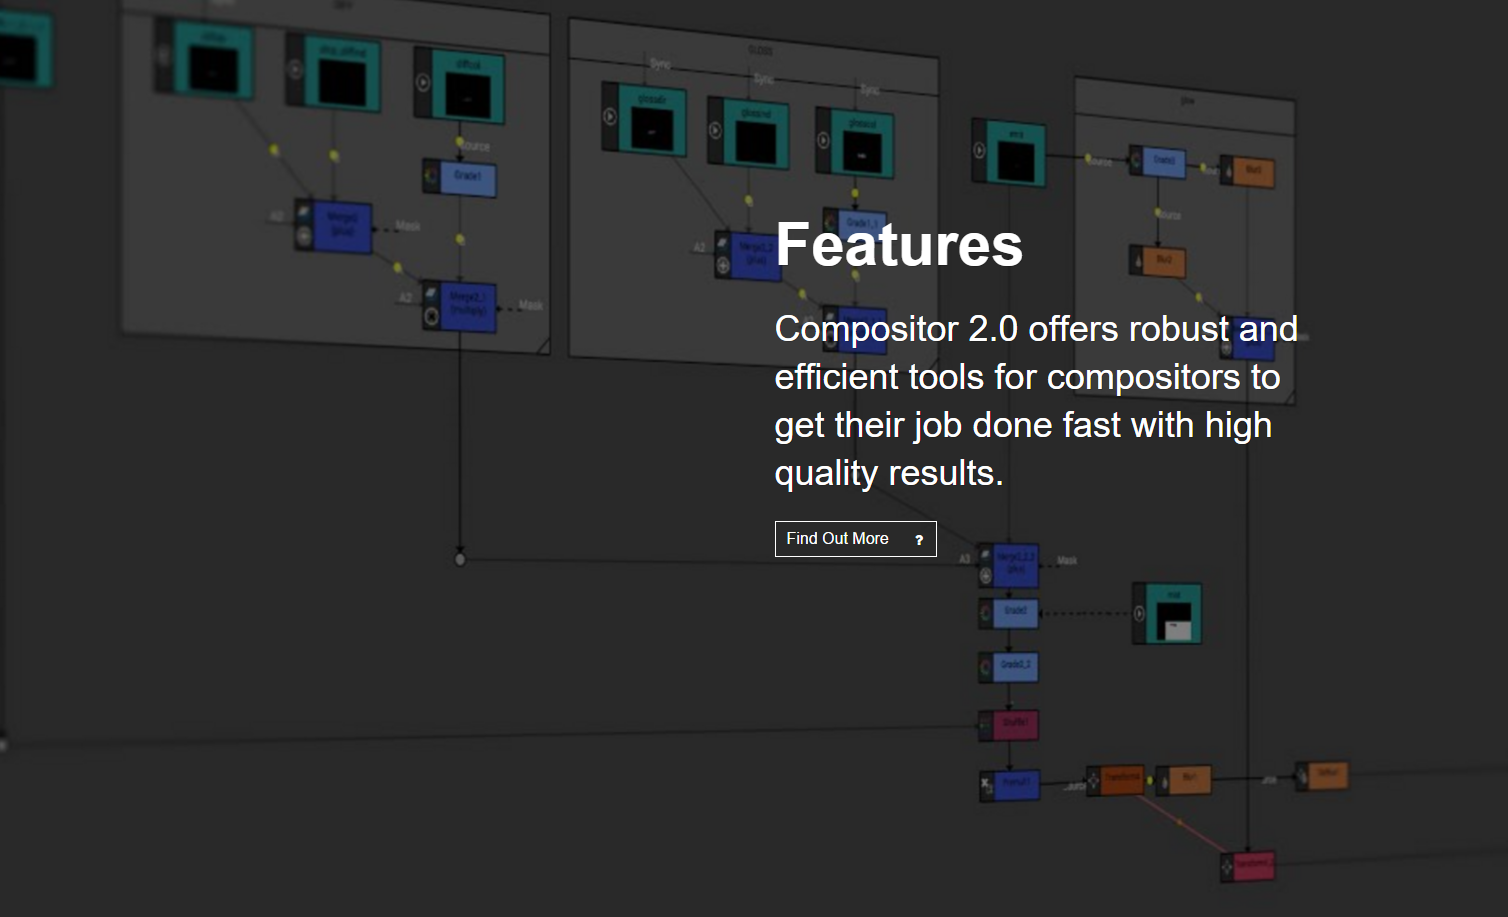Select the magenta Transform node at bottom
1508x917 pixels.
point(1254,865)
